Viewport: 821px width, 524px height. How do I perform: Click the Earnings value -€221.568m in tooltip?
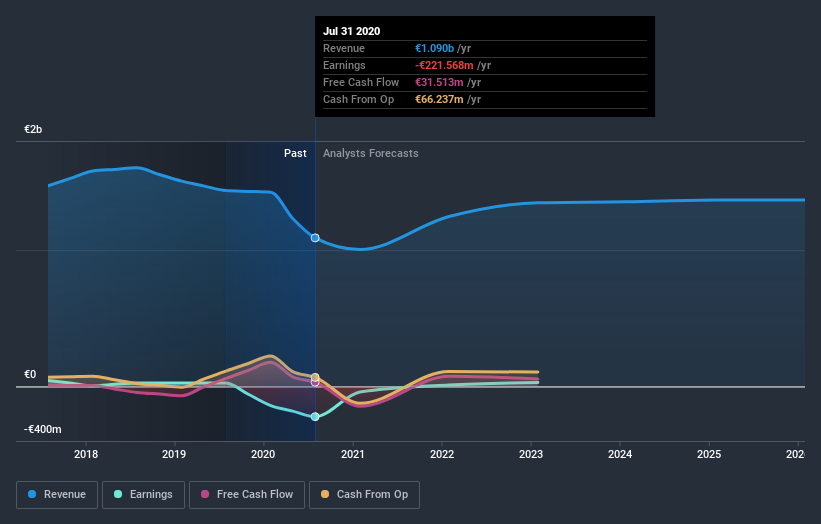pyautogui.click(x=444, y=65)
